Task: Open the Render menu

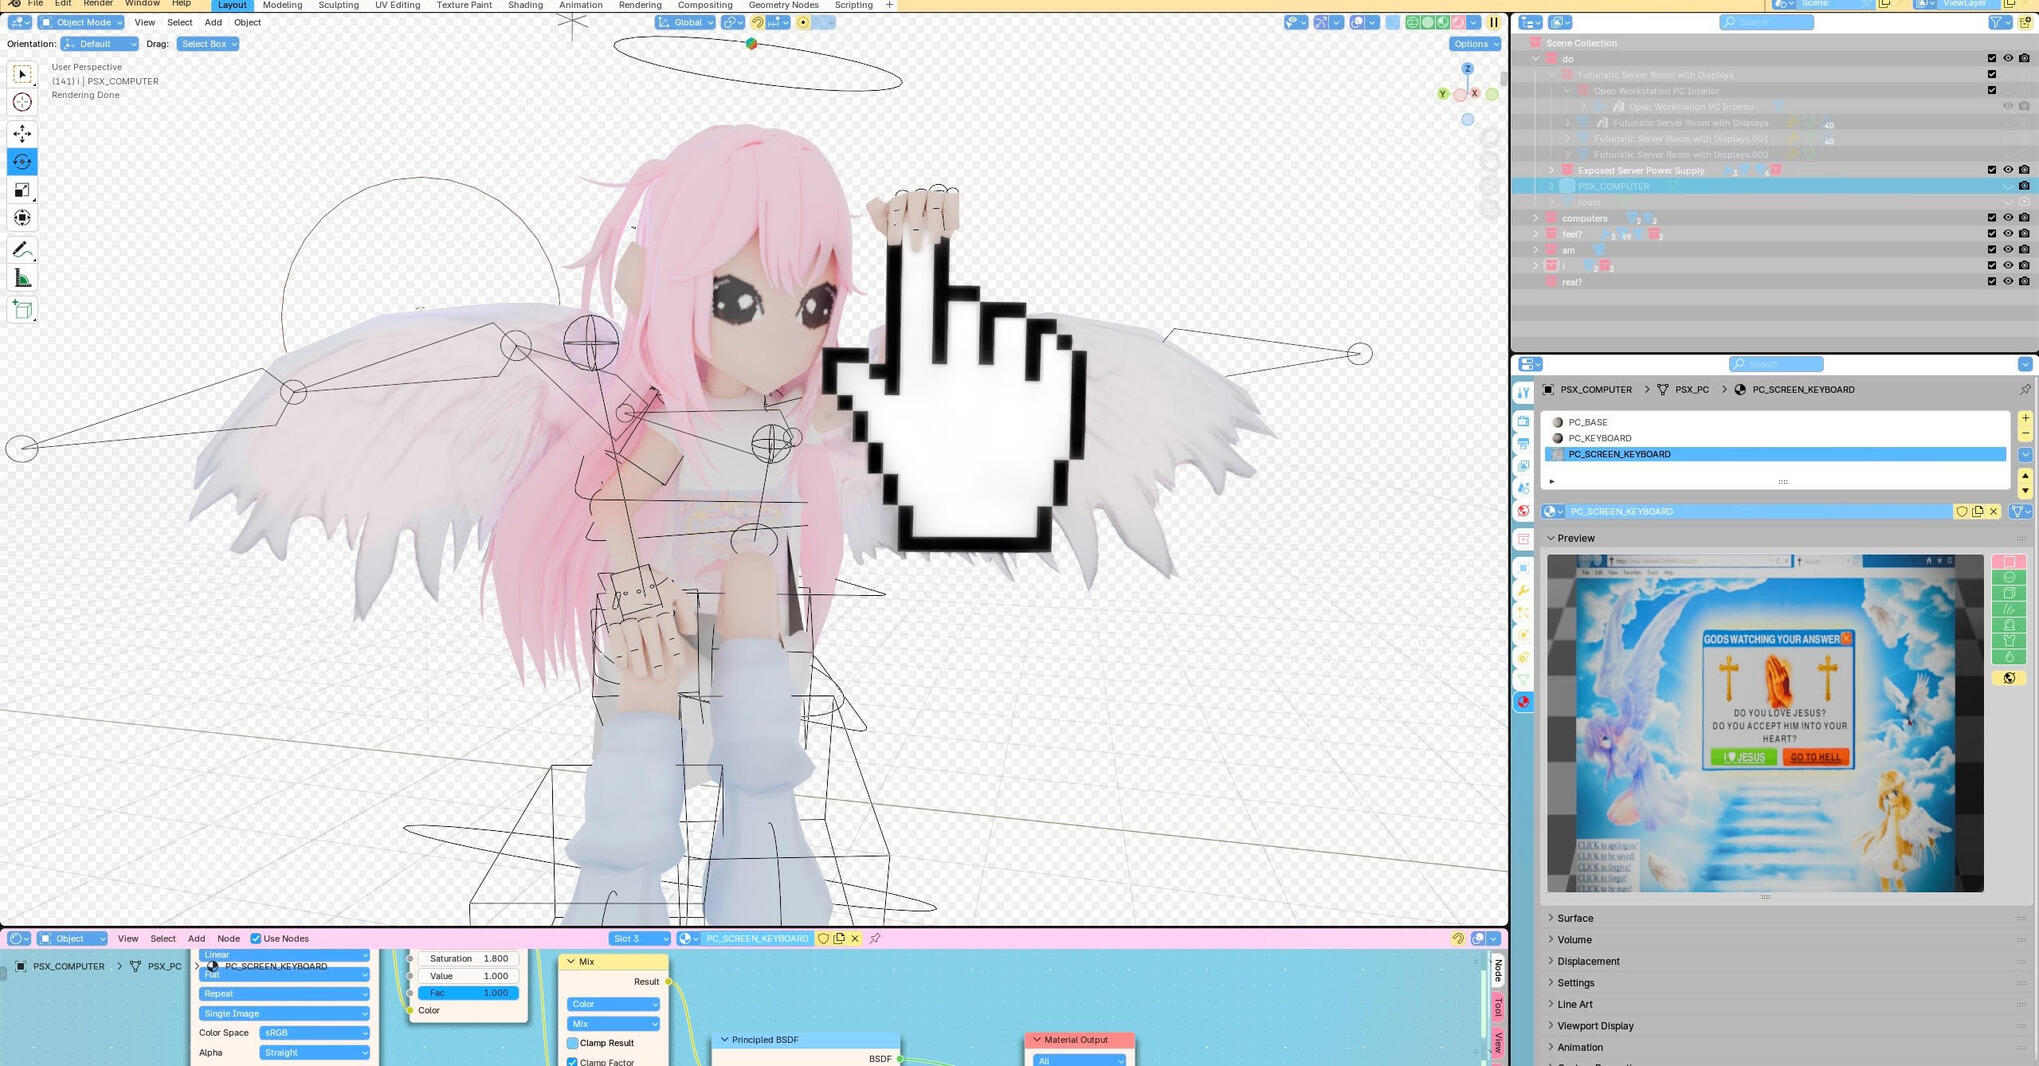Action: click(98, 4)
